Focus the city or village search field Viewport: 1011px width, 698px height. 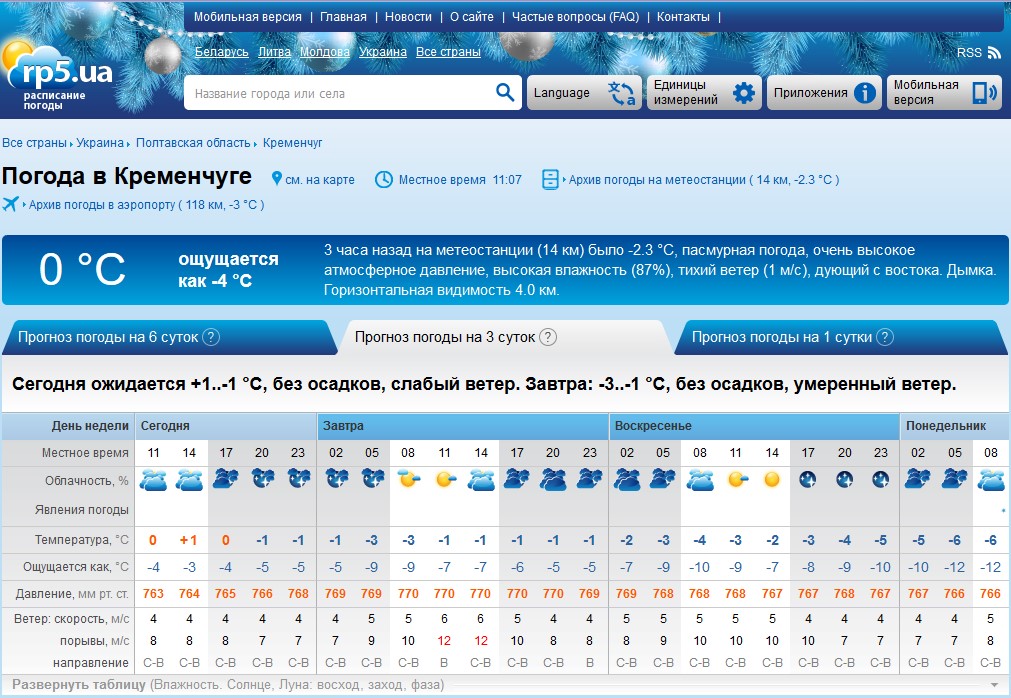(x=340, y=93)
